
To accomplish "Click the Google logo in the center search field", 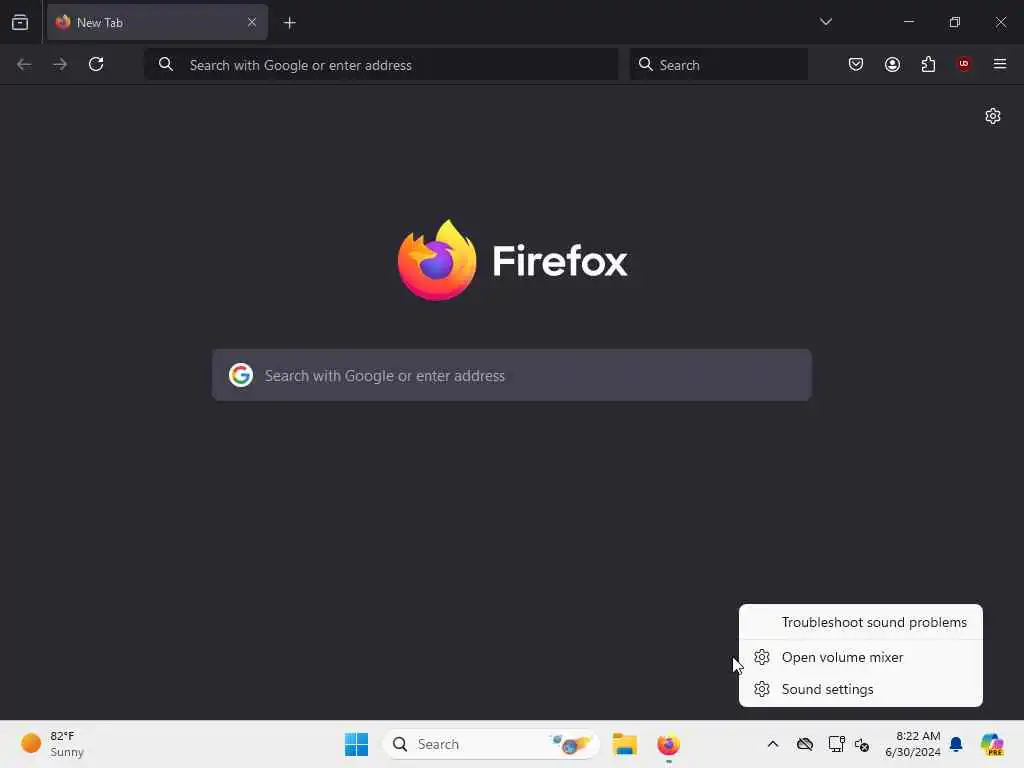I will click(241, 376).
